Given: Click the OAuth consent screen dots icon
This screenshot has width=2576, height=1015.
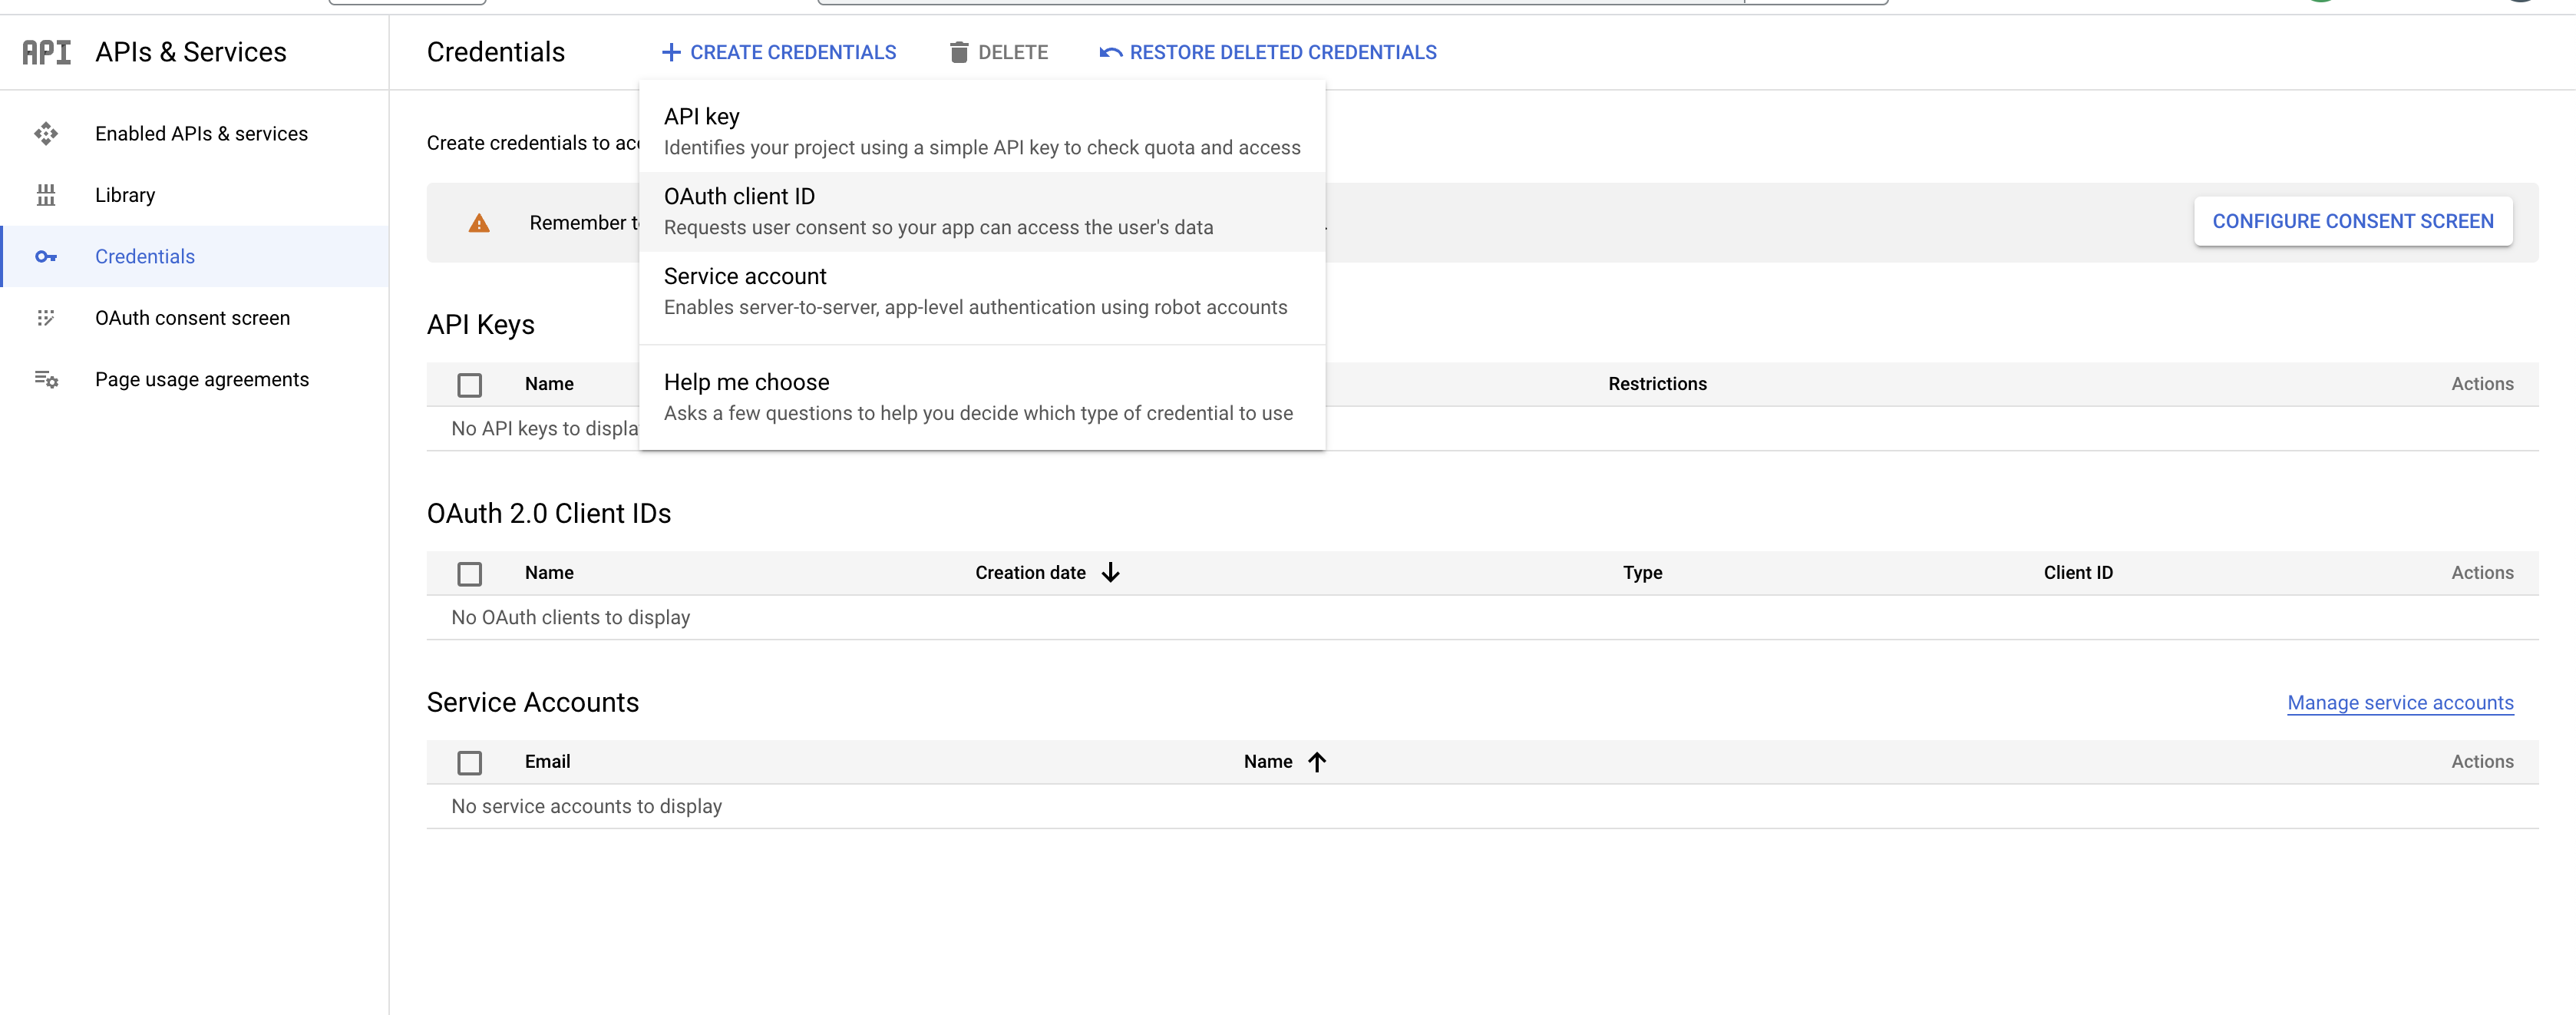Looking at the screenshot, I should (46, 318).
